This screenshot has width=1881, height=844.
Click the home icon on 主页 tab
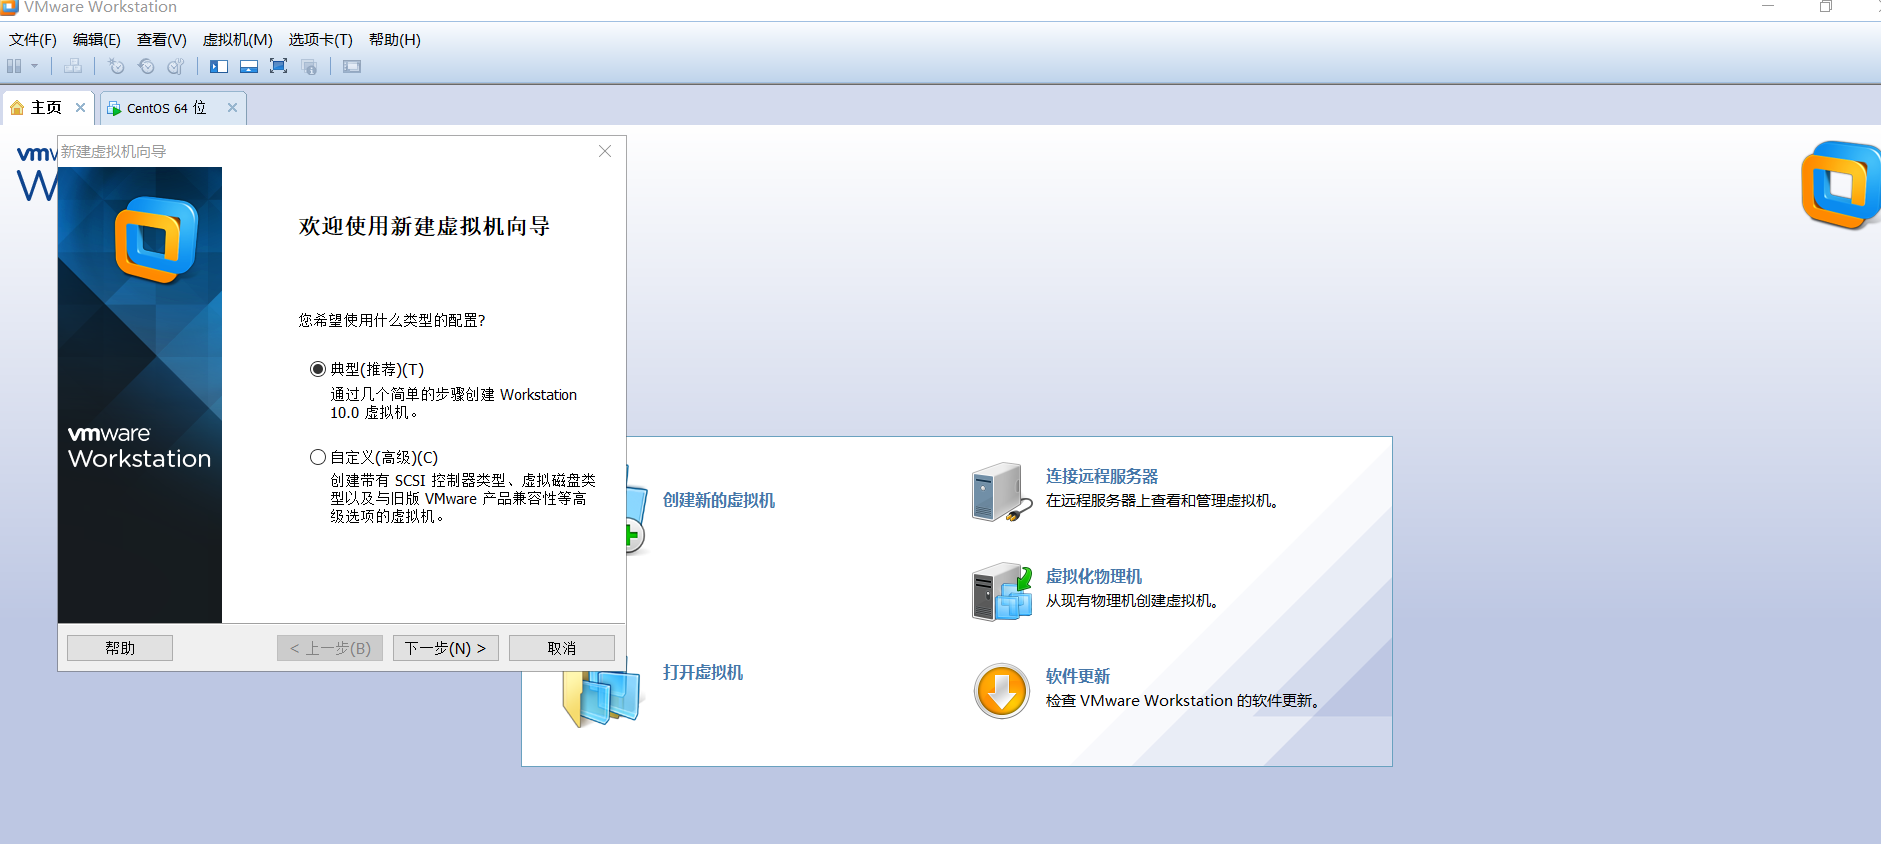point(17,108)
